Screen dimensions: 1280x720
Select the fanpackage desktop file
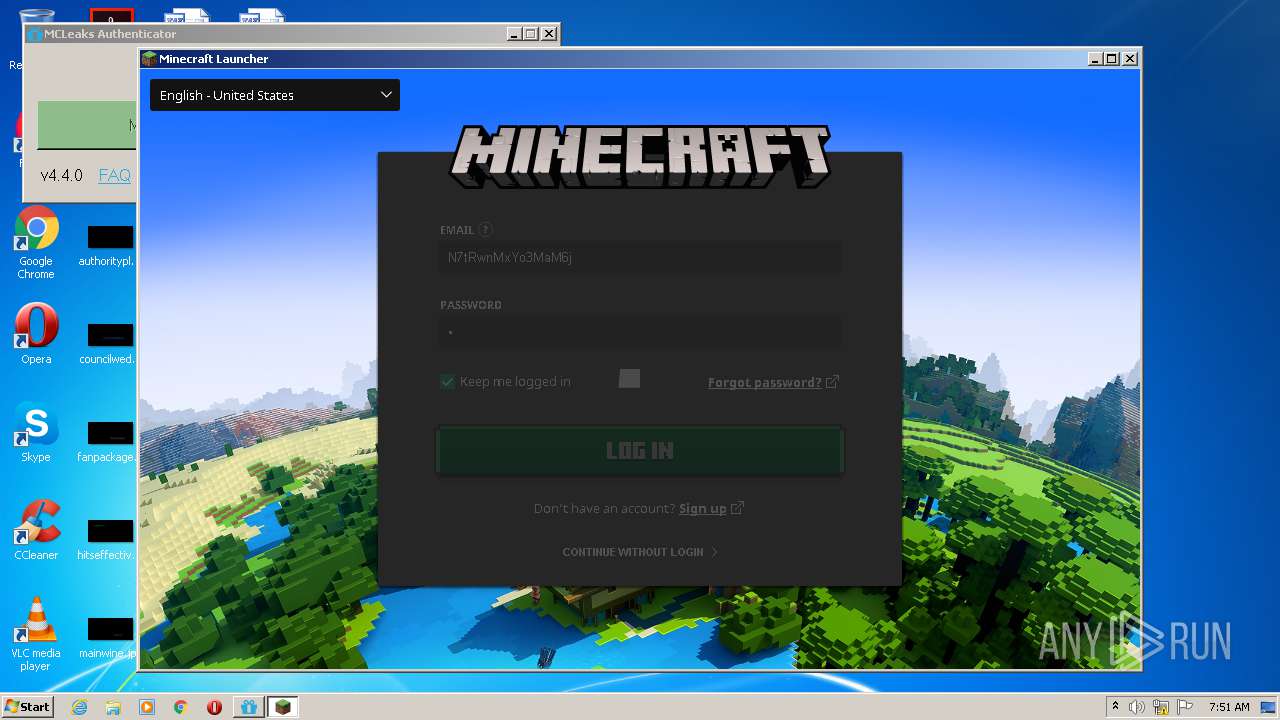[109, 442]
